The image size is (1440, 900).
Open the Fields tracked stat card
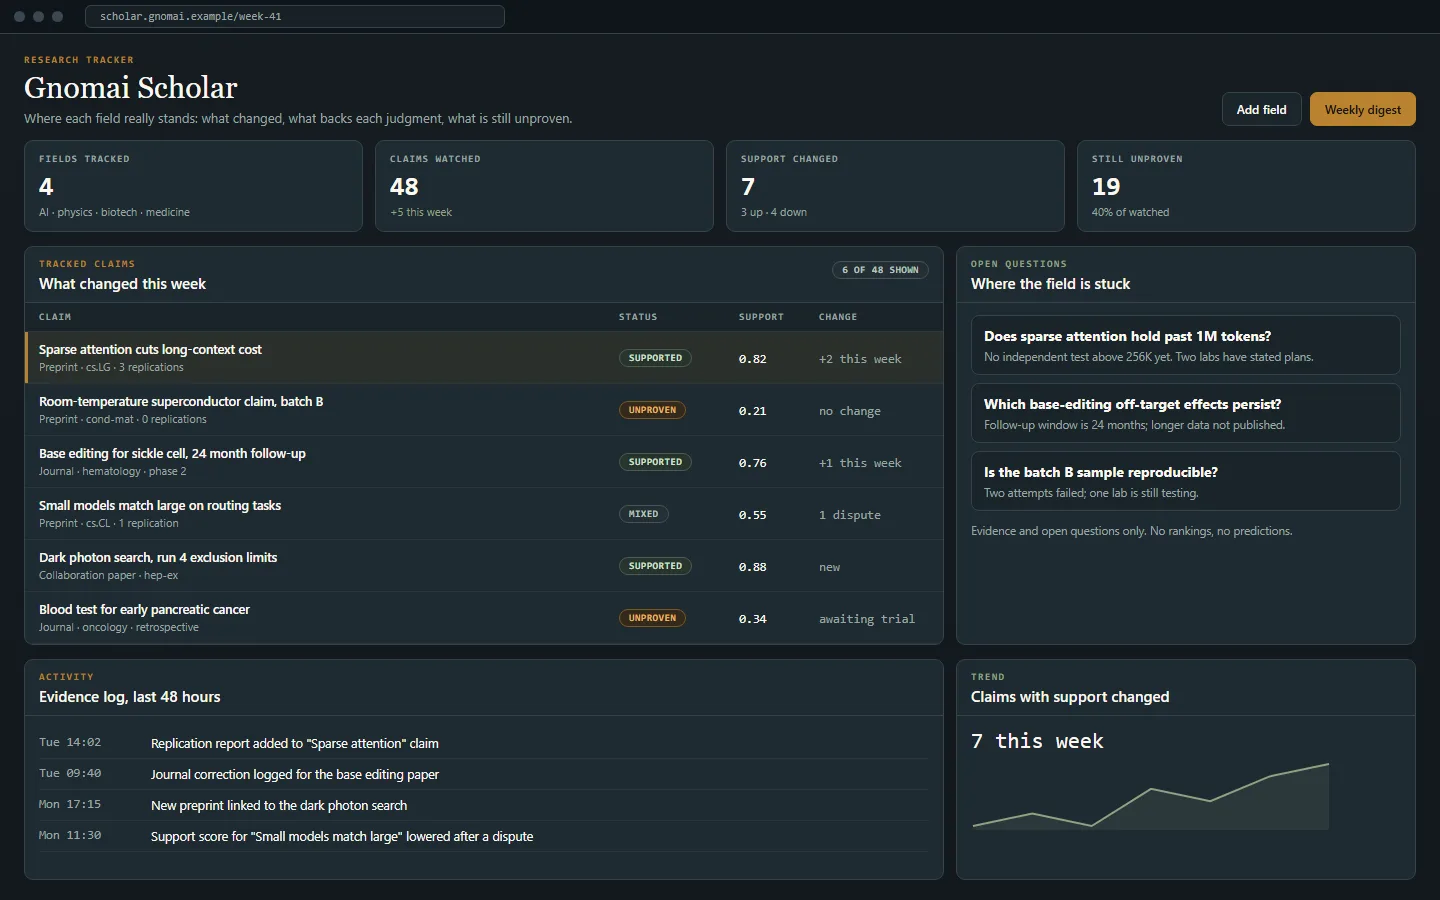(x=193, y=186)
